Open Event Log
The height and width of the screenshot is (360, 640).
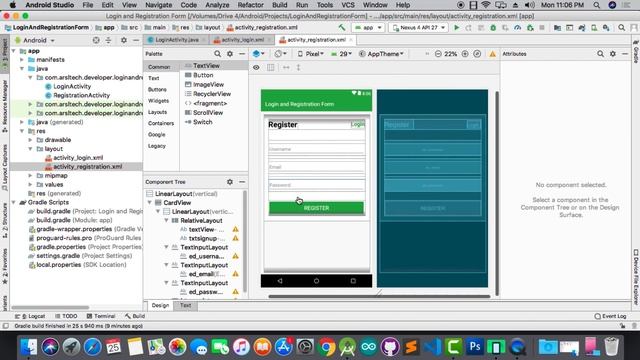(x=610, y=316)
